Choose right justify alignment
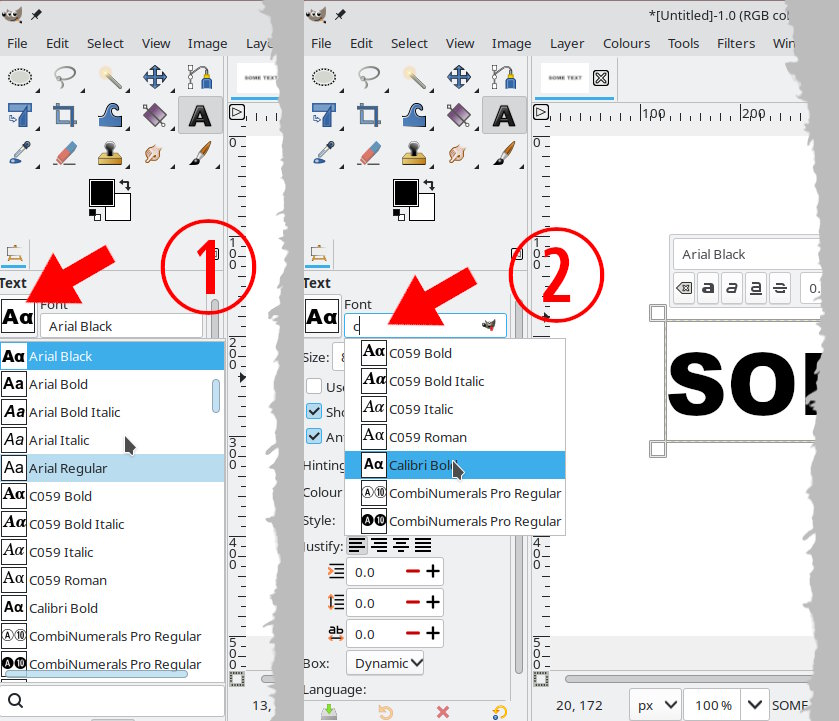This screenshot has height=721, width=839. 379,545
